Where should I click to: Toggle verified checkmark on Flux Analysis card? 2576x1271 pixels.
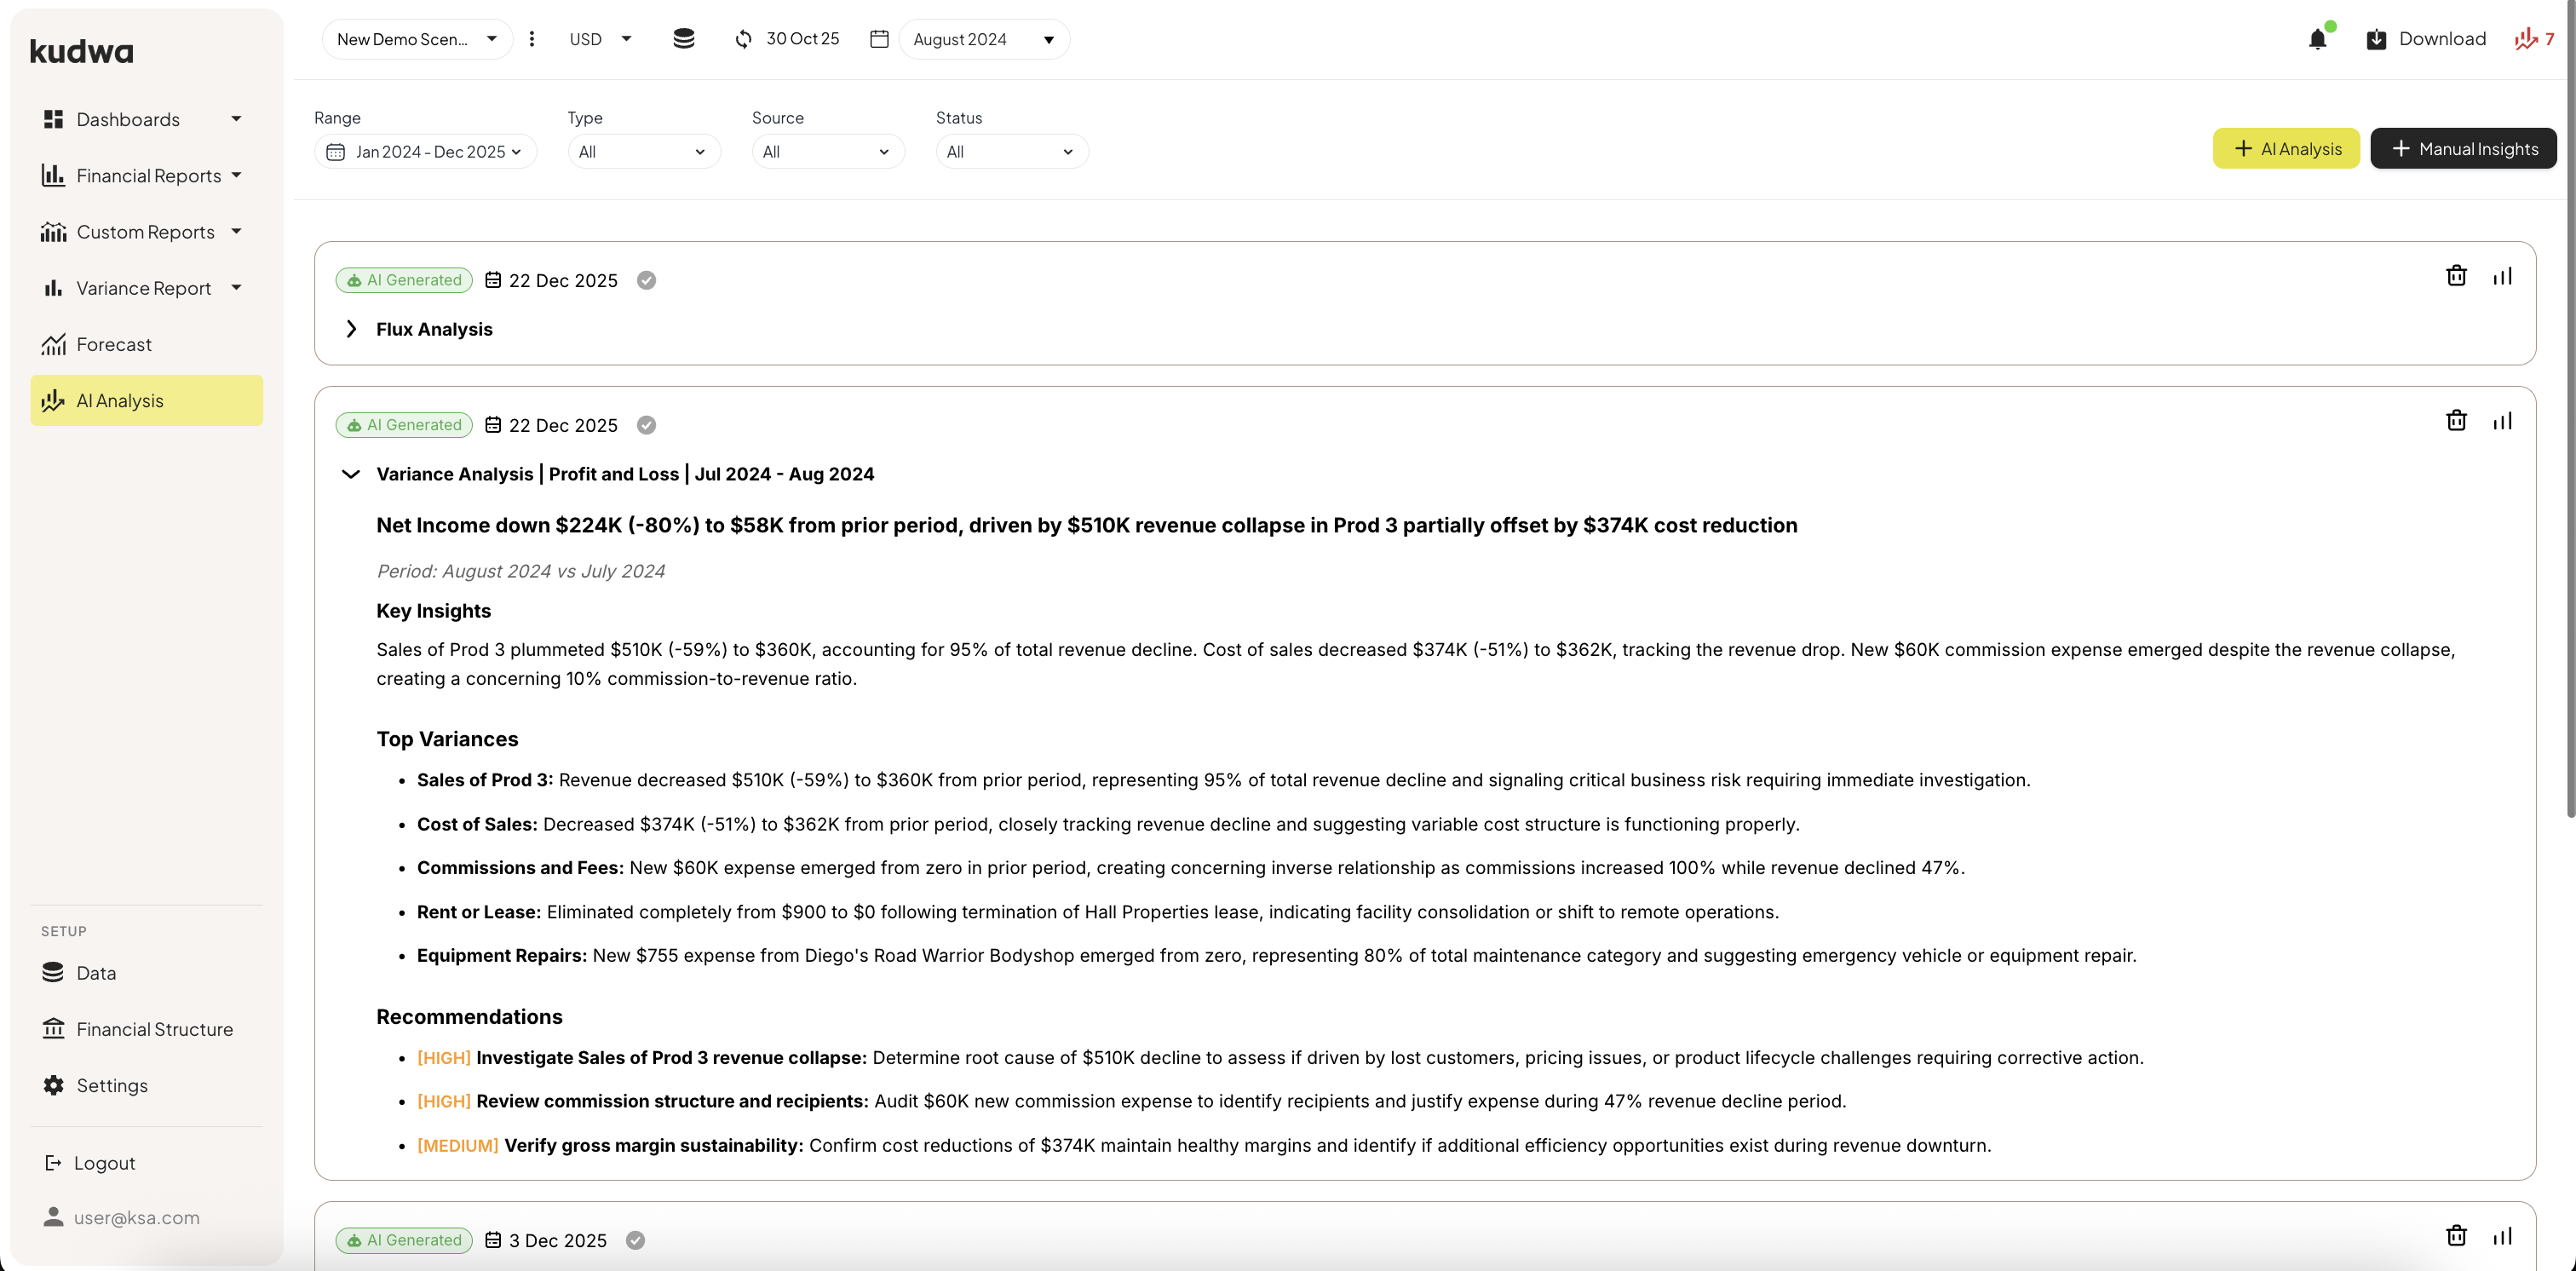click(x=647, y=280)
